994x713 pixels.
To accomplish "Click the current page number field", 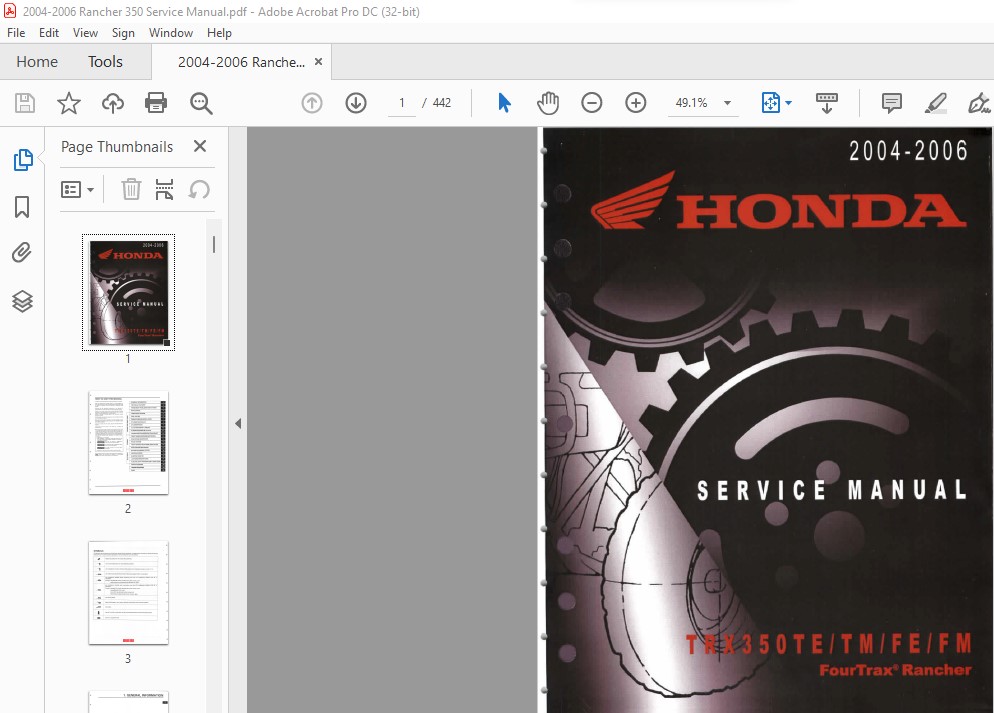I will pos(402,103).
